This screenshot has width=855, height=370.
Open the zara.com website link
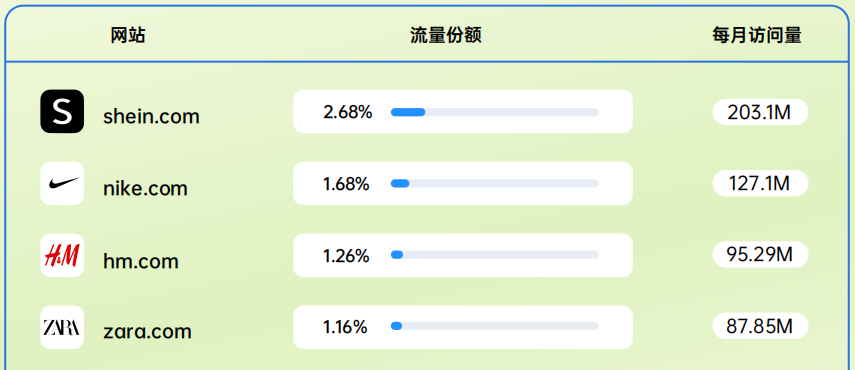(x=147, y=331)
